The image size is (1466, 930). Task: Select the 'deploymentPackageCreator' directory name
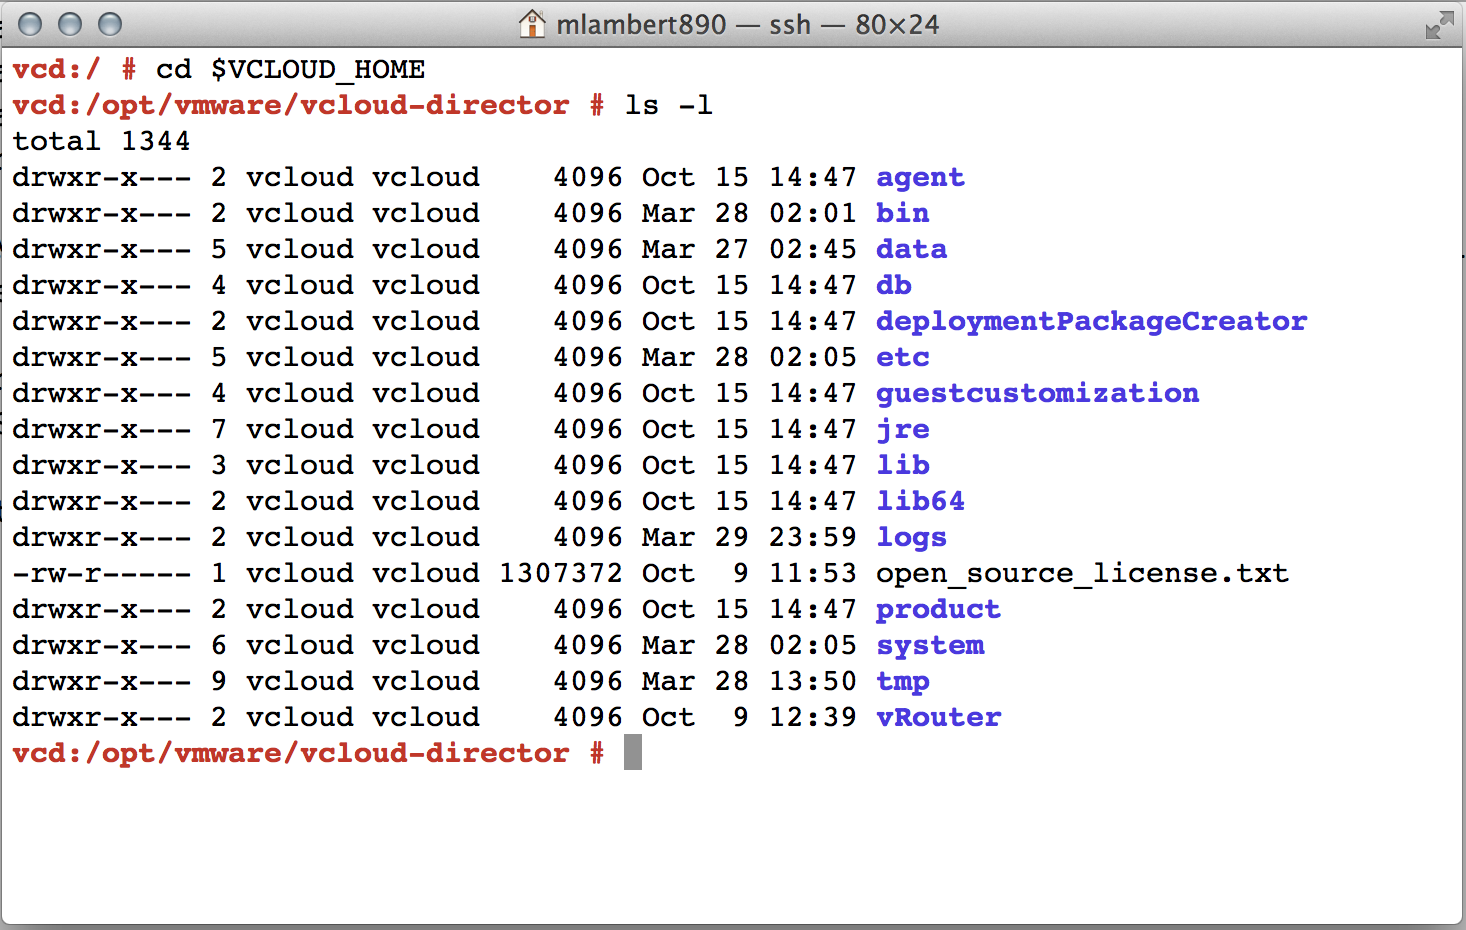click(x=1091, y=321)
